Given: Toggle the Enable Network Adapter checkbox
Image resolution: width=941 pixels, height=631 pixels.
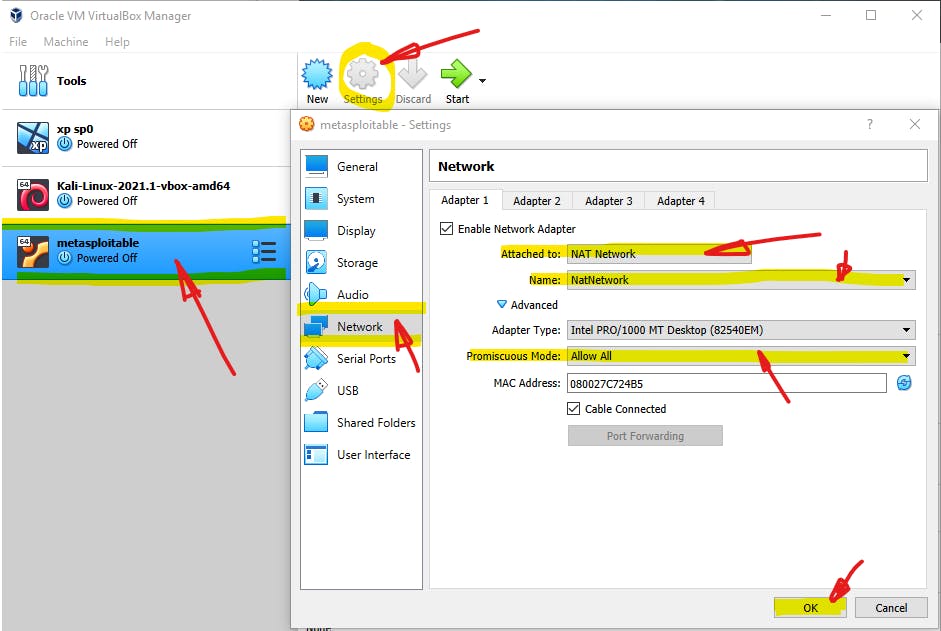Looking at the screenshot, I should tap(446, 229).
